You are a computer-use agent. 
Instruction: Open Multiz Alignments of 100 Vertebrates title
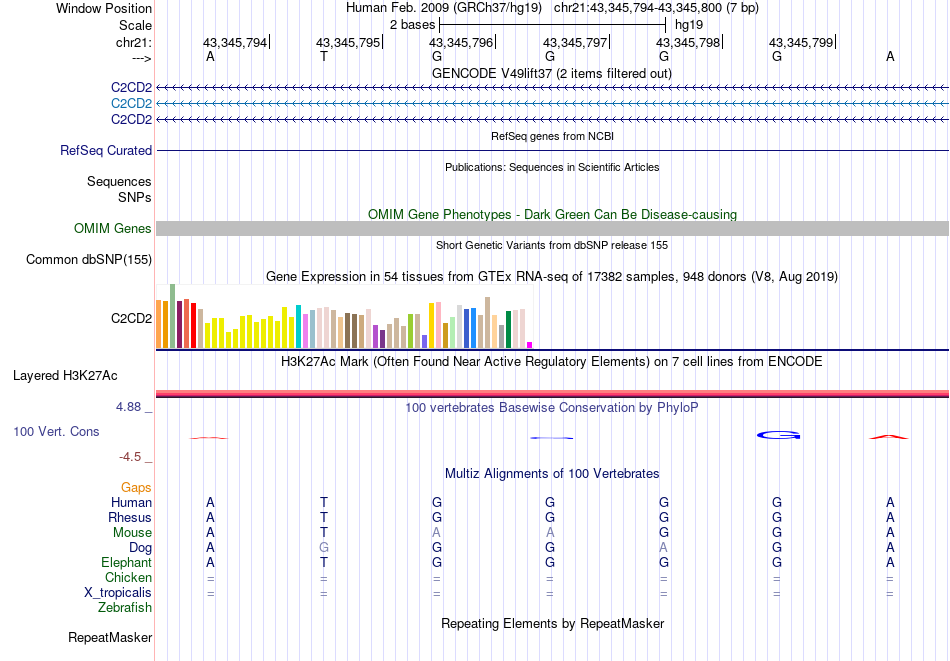(x=552, y=474)
